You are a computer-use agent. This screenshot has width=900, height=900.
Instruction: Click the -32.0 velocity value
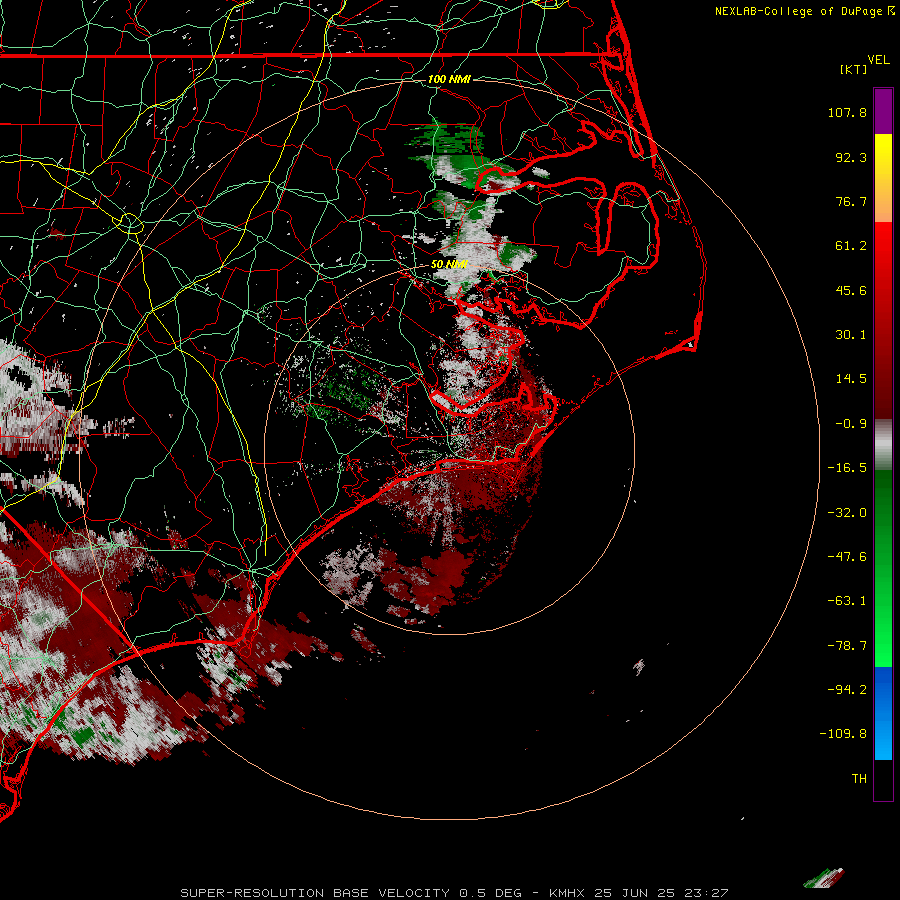point(847,513)
